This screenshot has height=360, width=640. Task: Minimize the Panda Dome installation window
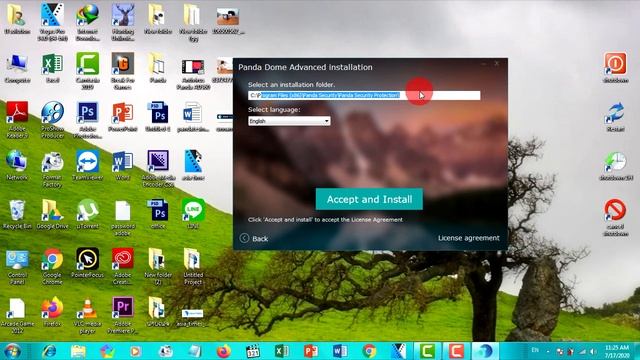coord(484,63)
